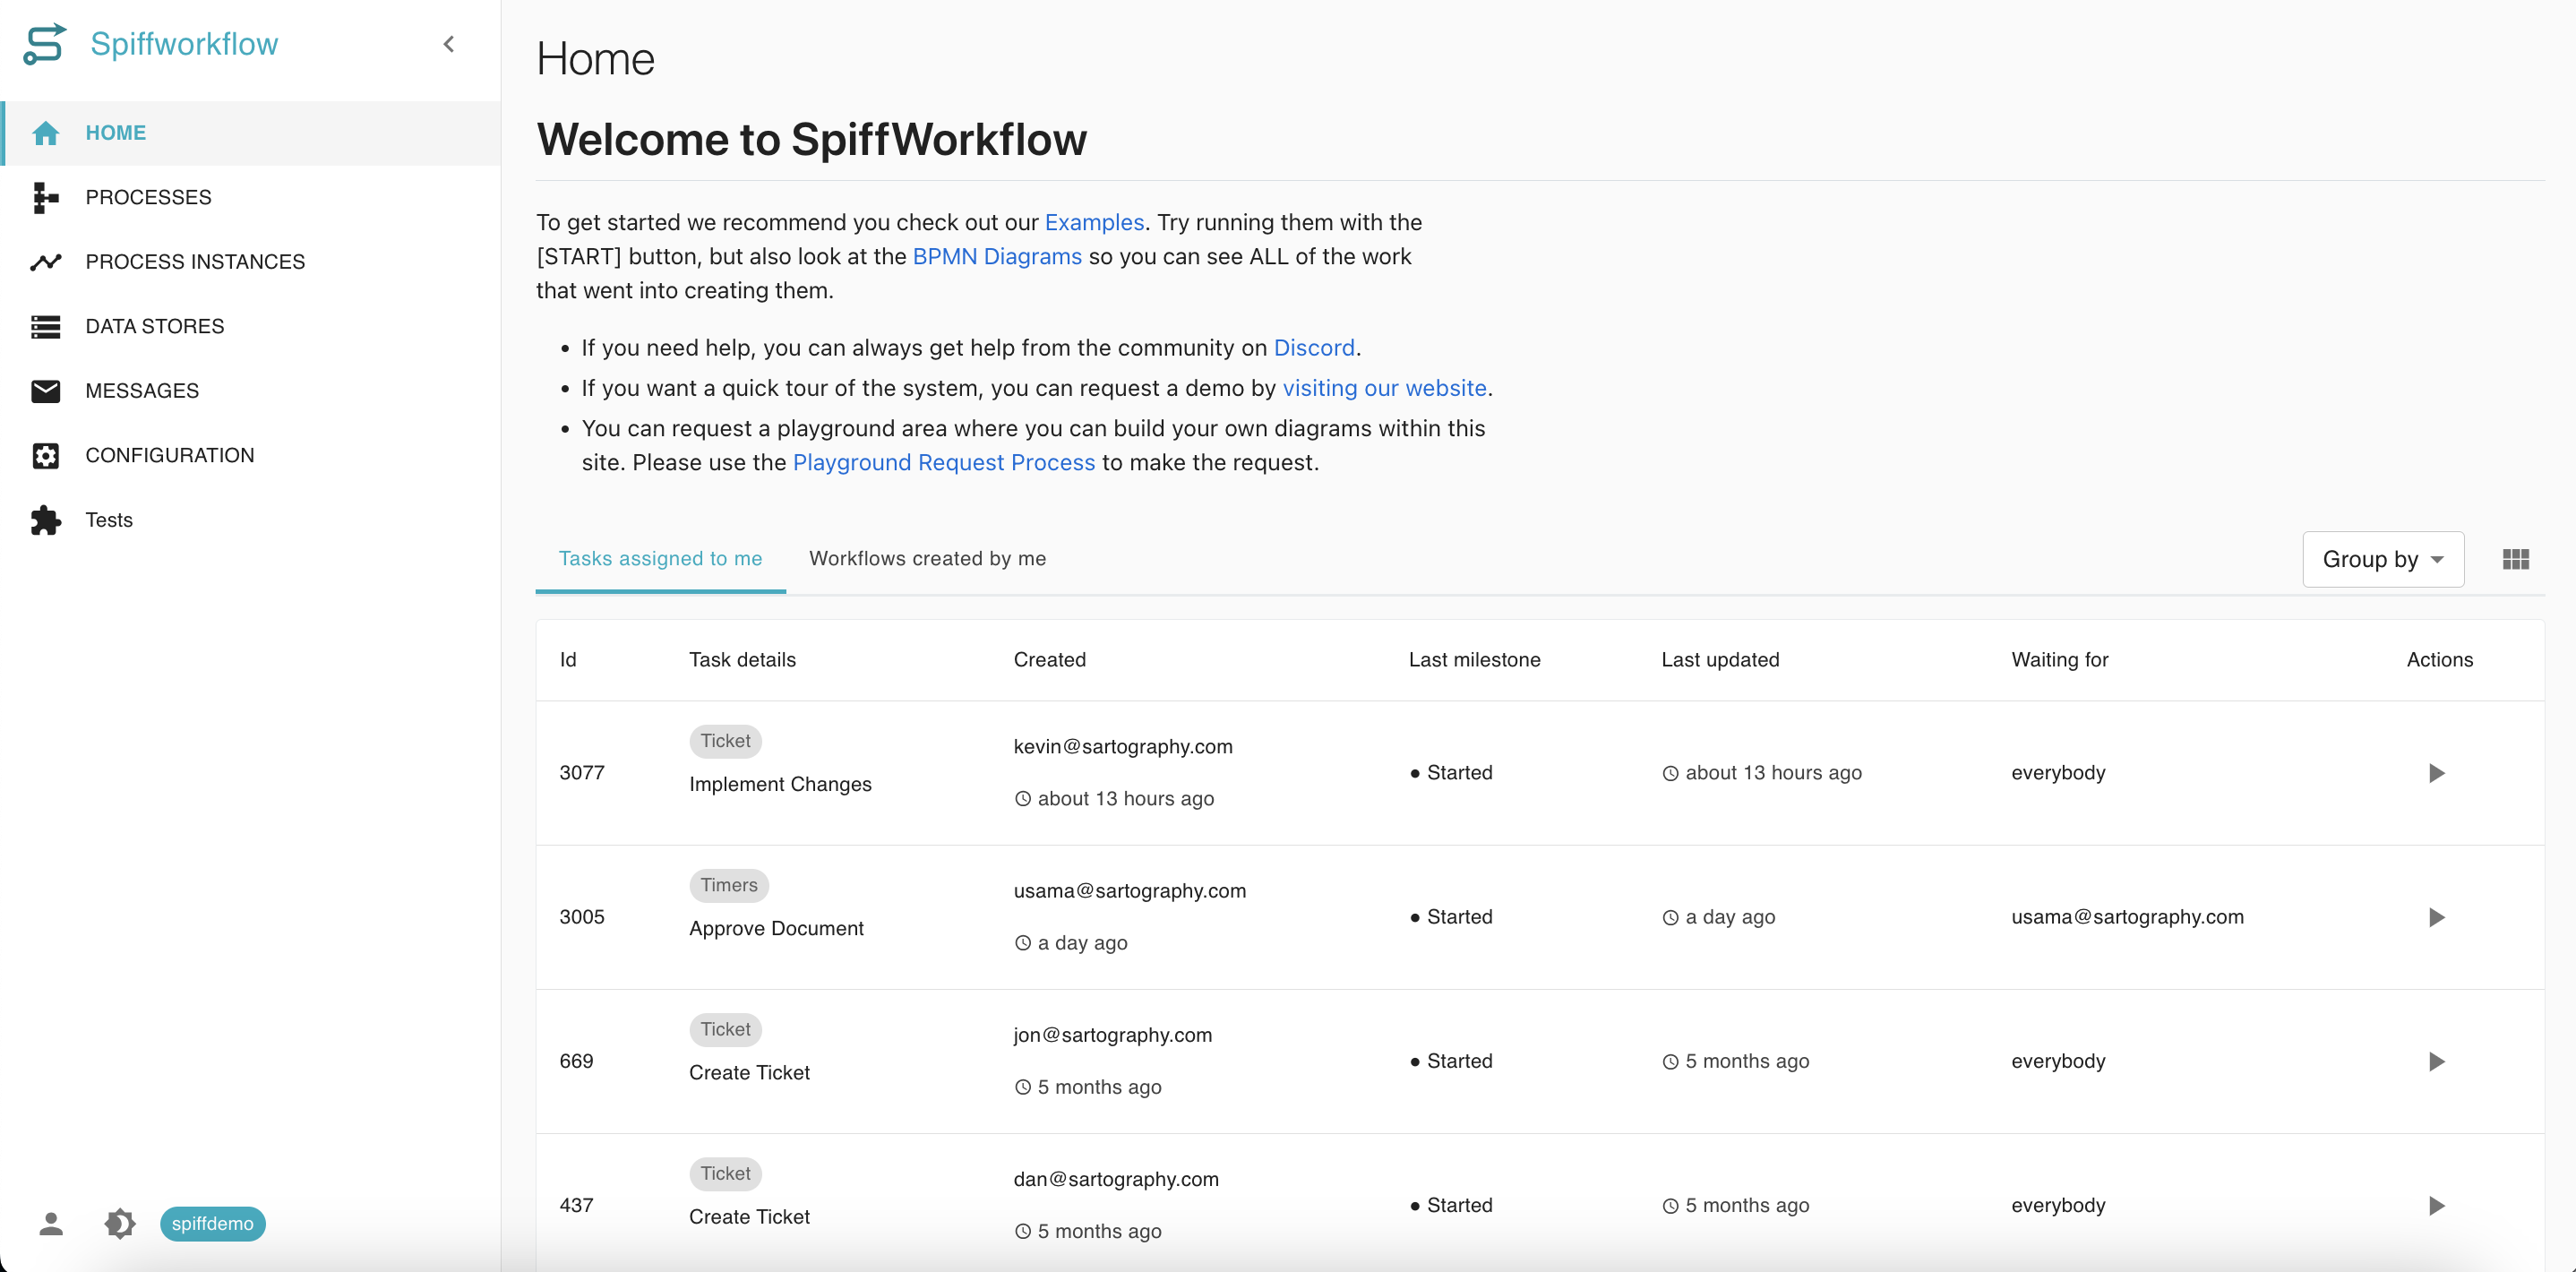Click the clock icon beside about 13 hours ago in Last updated
The height and width of the screenshot is (1272, 2576).
click(x=1670, y=773)
